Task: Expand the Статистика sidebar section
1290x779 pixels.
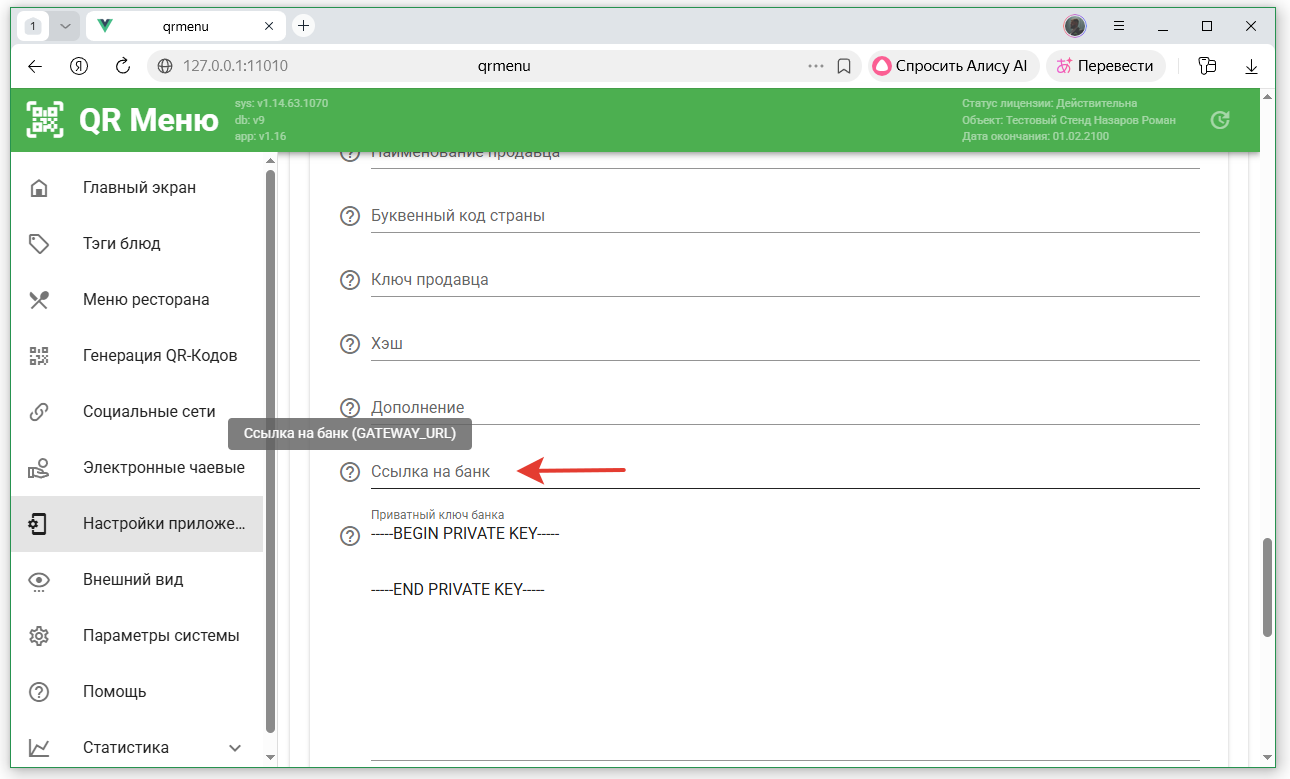Action: coord(235,748)
